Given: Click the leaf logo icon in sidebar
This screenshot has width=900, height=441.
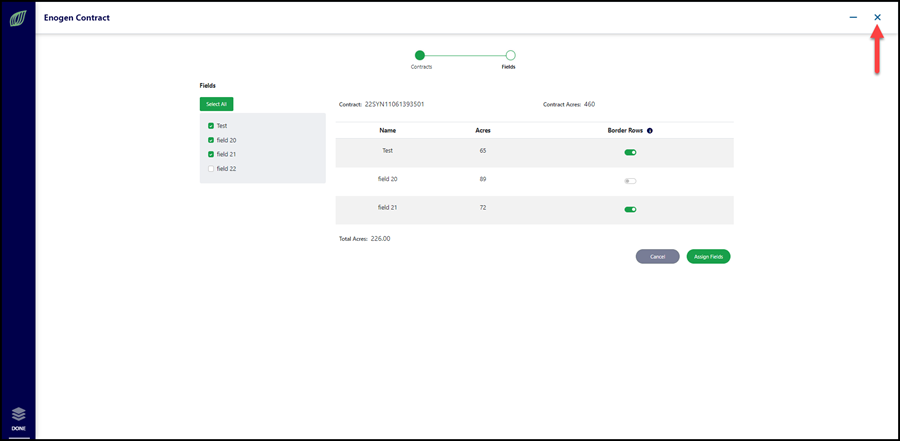Looking at the screenshot, I should (18, 19).
